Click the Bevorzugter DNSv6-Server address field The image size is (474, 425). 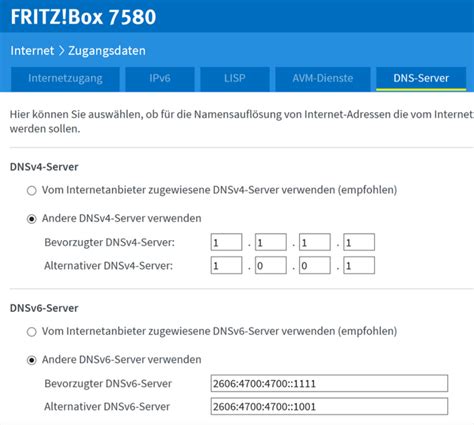[x=329, y=383]
